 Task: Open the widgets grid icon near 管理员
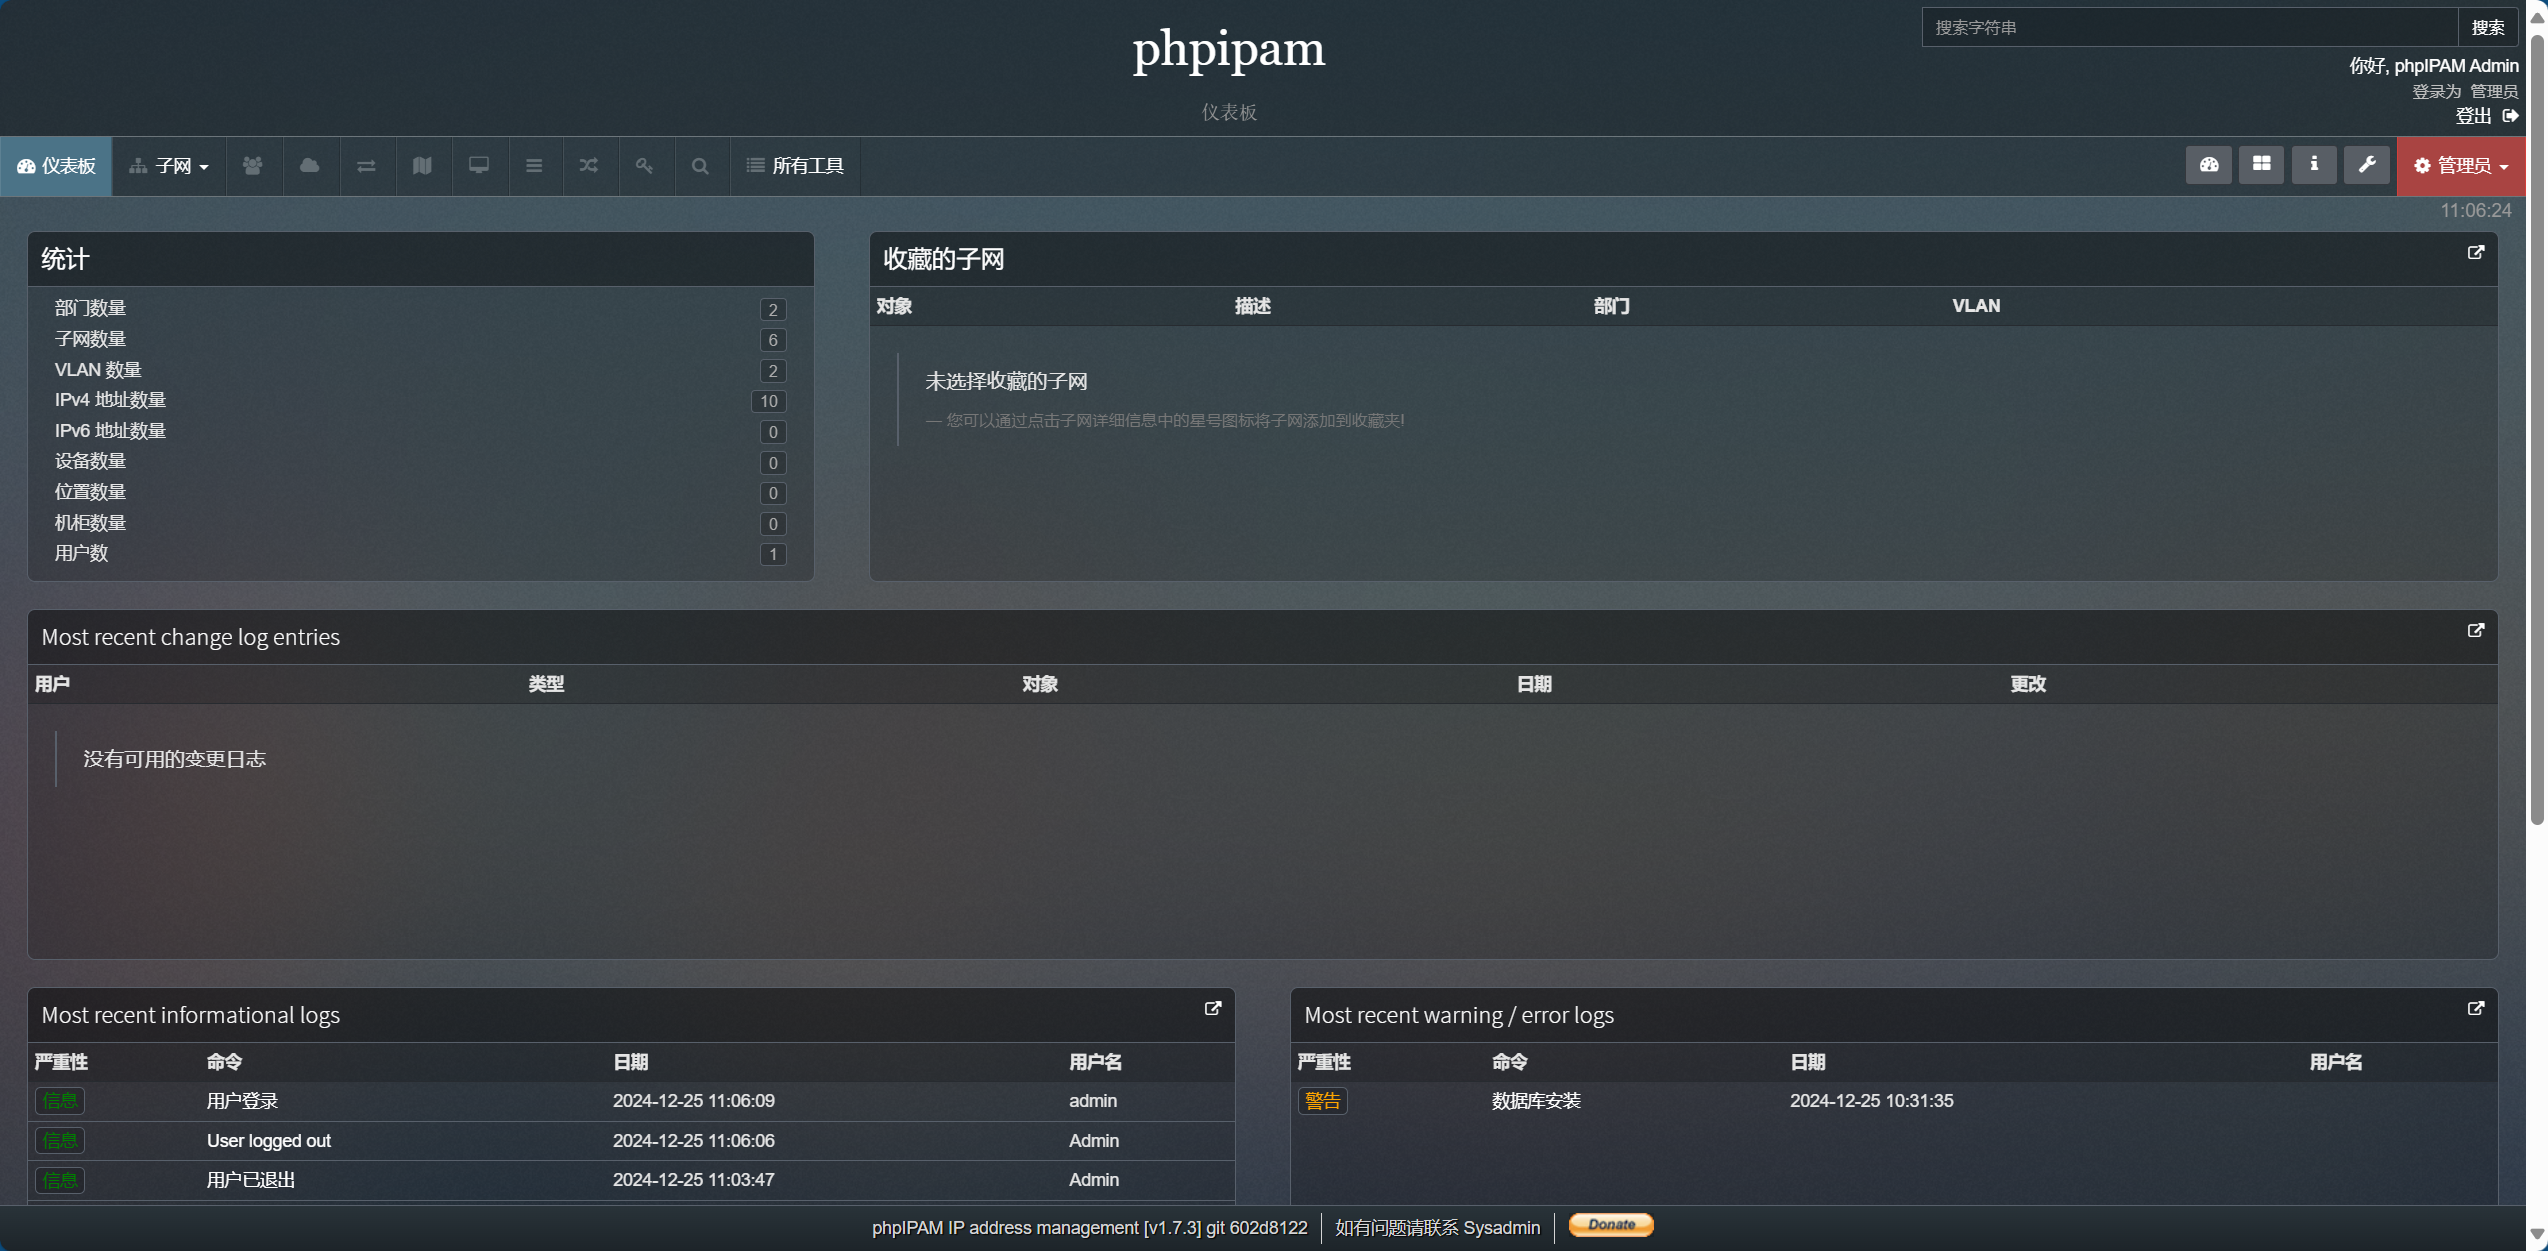click(2261, 164)
